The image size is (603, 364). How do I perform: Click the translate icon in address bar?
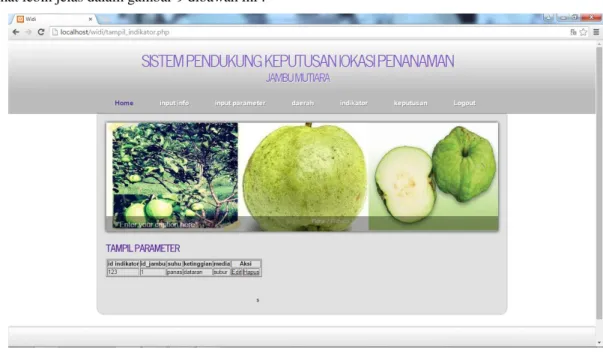573,32
